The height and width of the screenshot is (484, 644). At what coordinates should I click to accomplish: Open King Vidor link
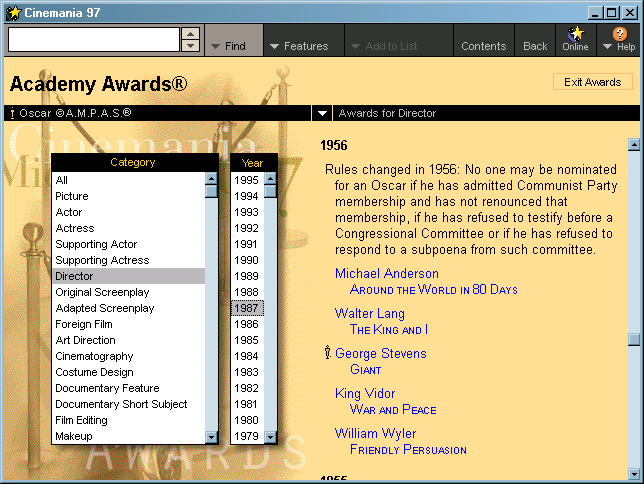tap(365, 394)
